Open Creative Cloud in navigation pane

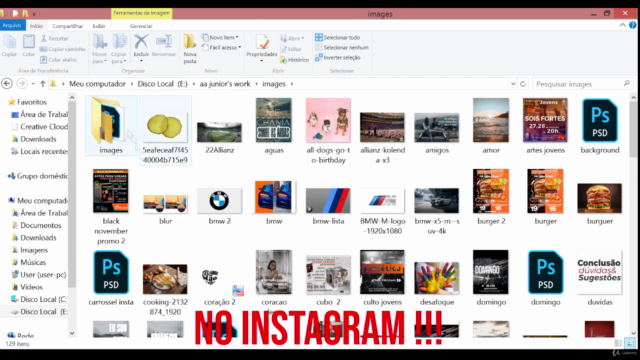[40, 127]
